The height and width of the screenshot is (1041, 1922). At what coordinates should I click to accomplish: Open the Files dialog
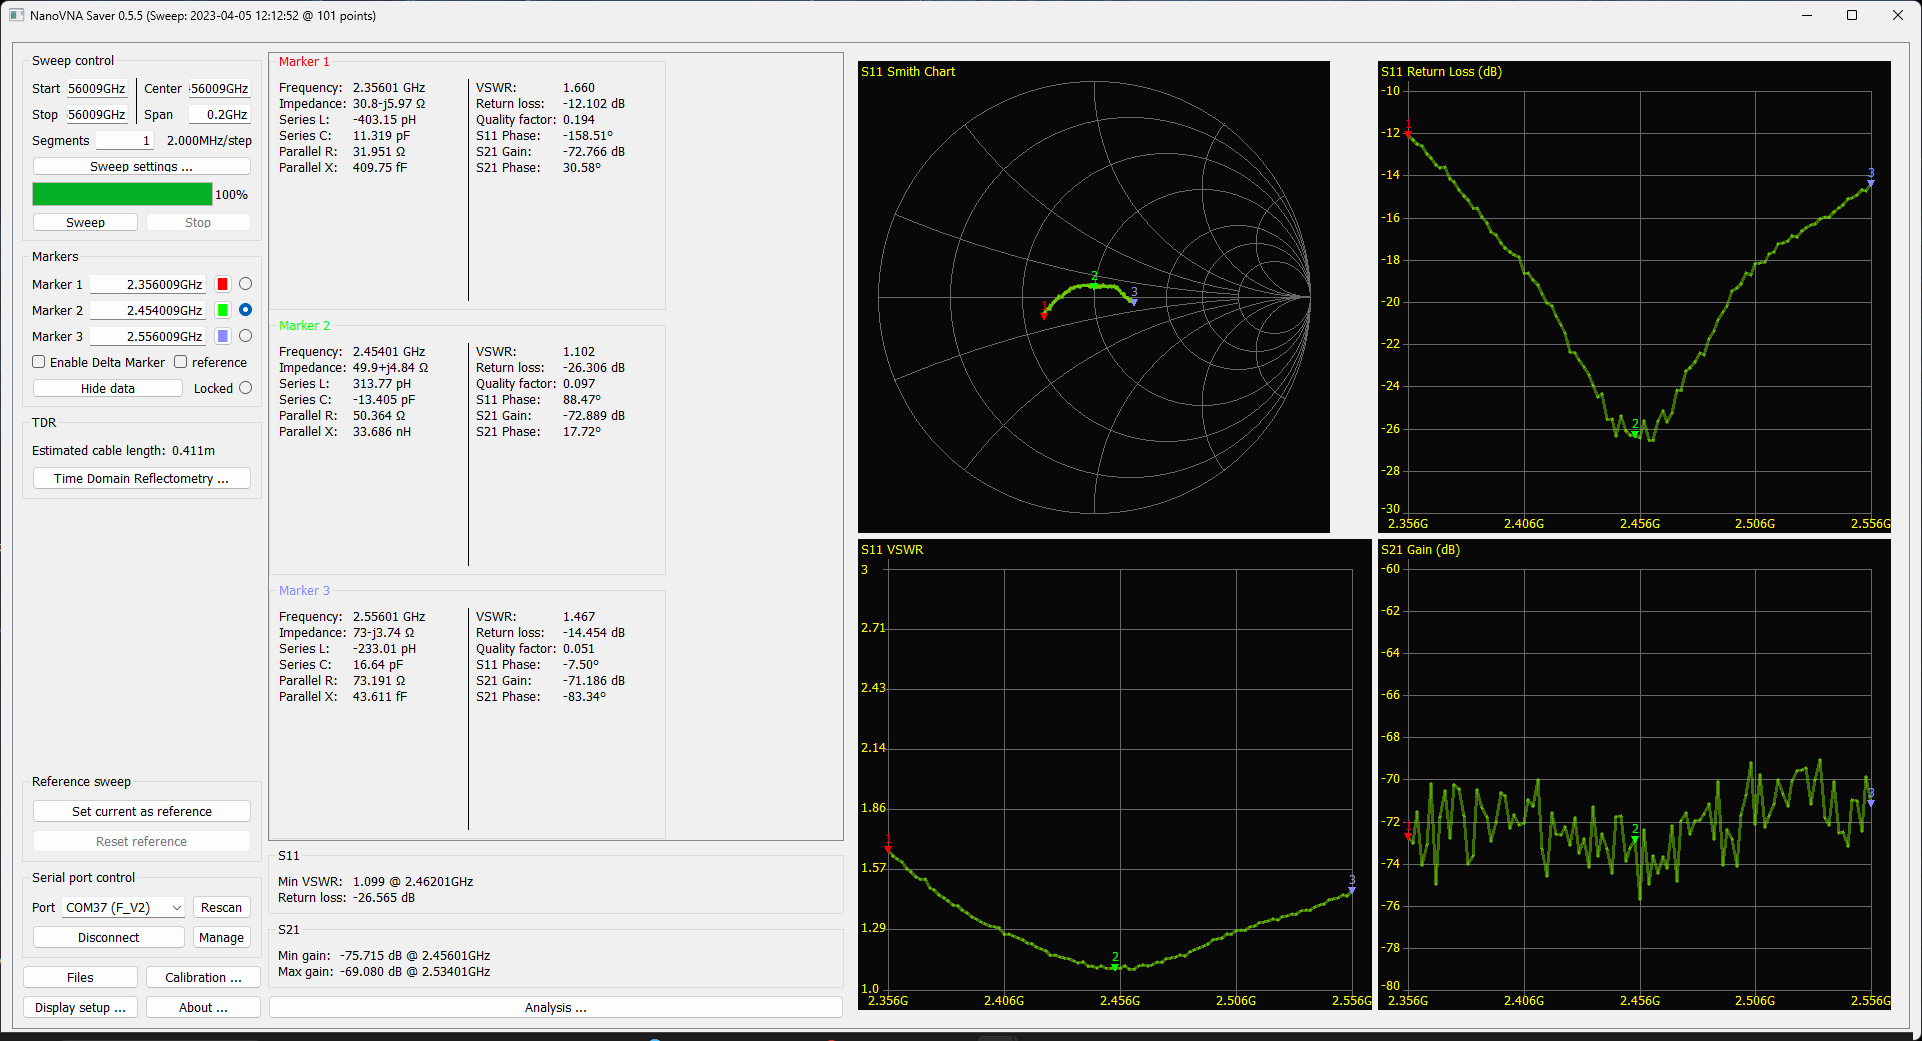tap(80, 977)
